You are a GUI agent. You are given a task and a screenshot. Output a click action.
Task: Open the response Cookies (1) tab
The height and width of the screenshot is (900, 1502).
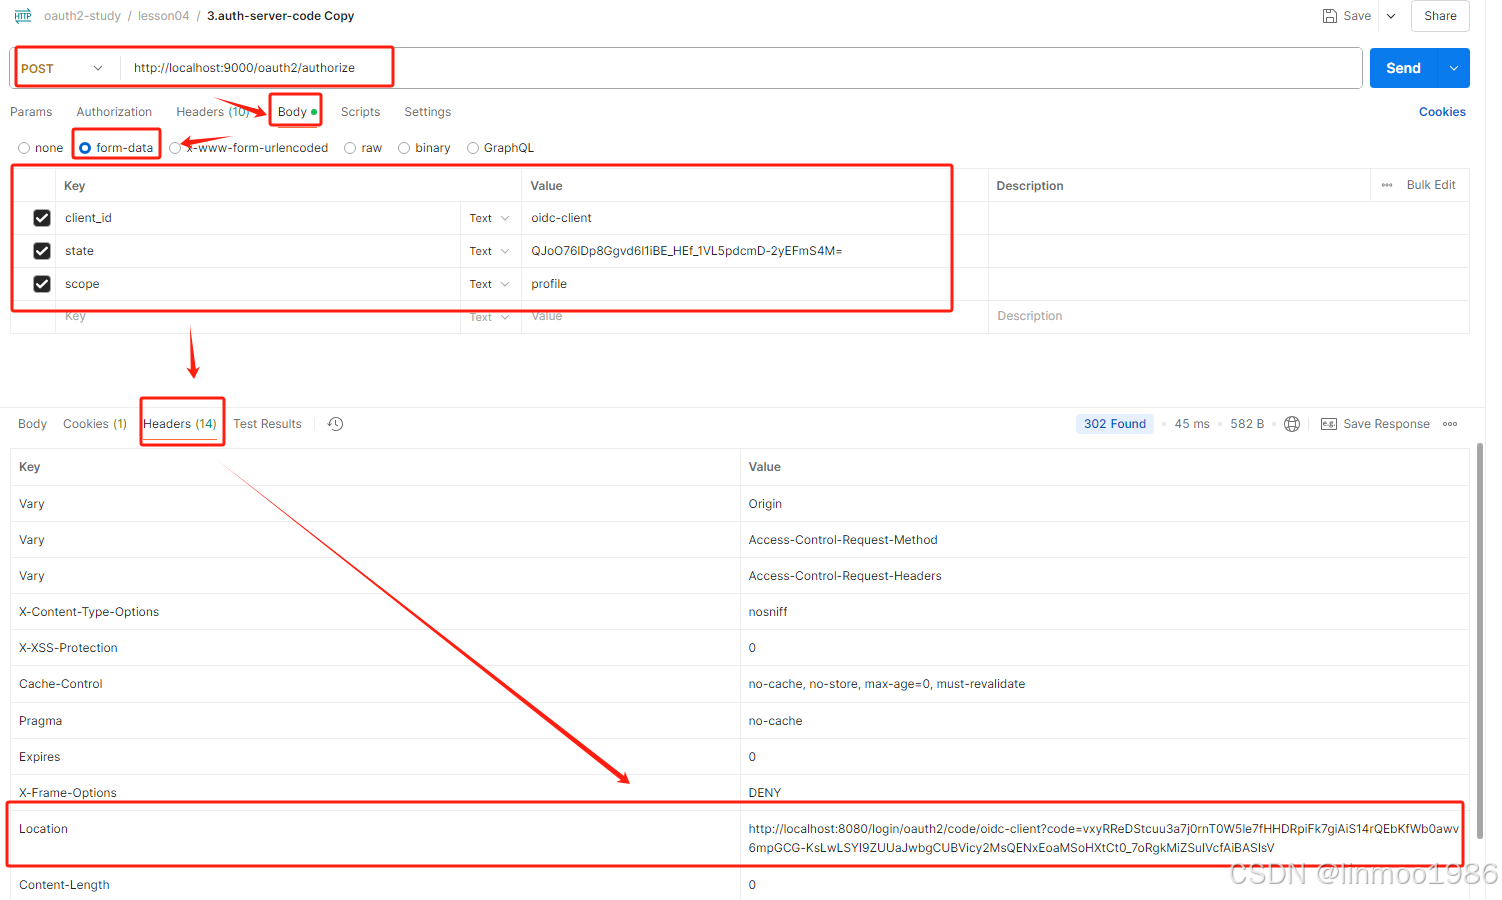click(x=95, y=424)
